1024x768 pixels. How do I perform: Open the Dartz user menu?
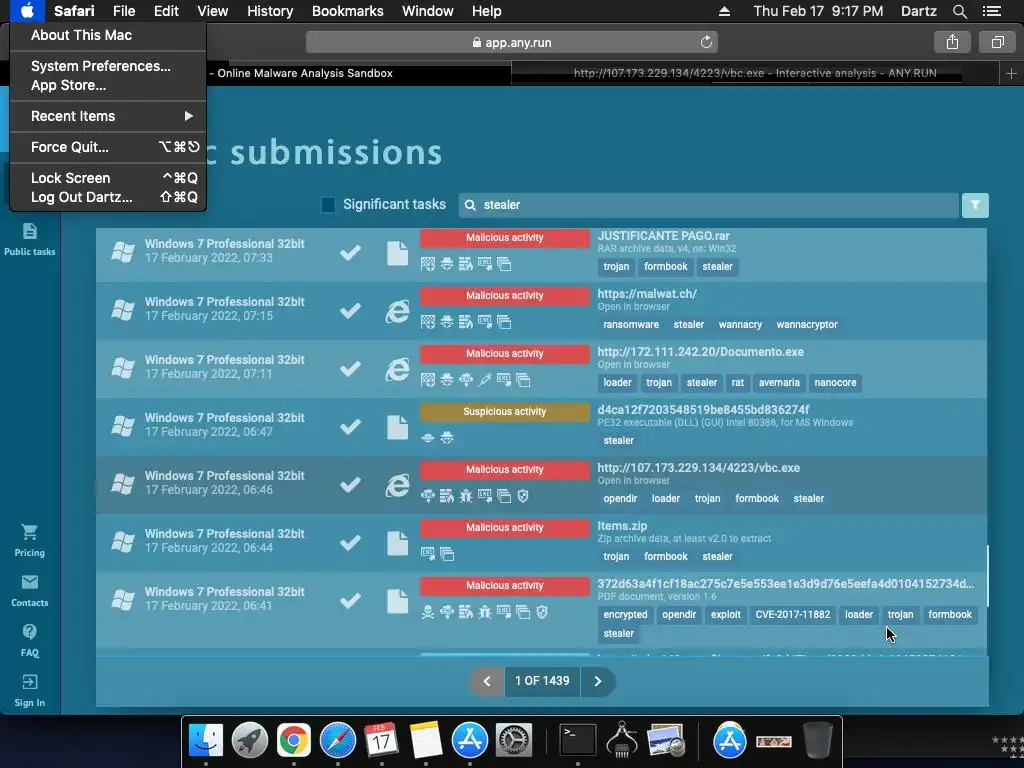[918, 11]
